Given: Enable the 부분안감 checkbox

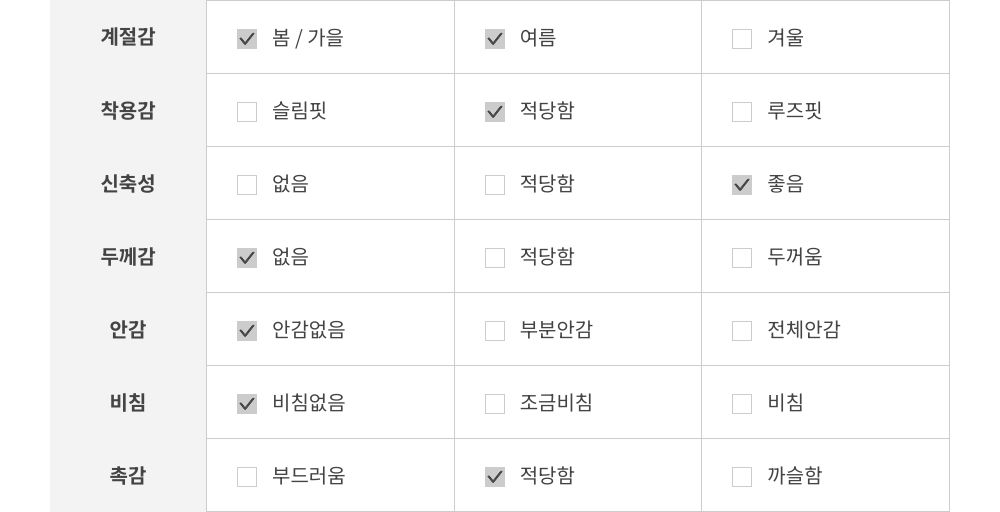Looking at the screenshot, I should click(495, 331).
